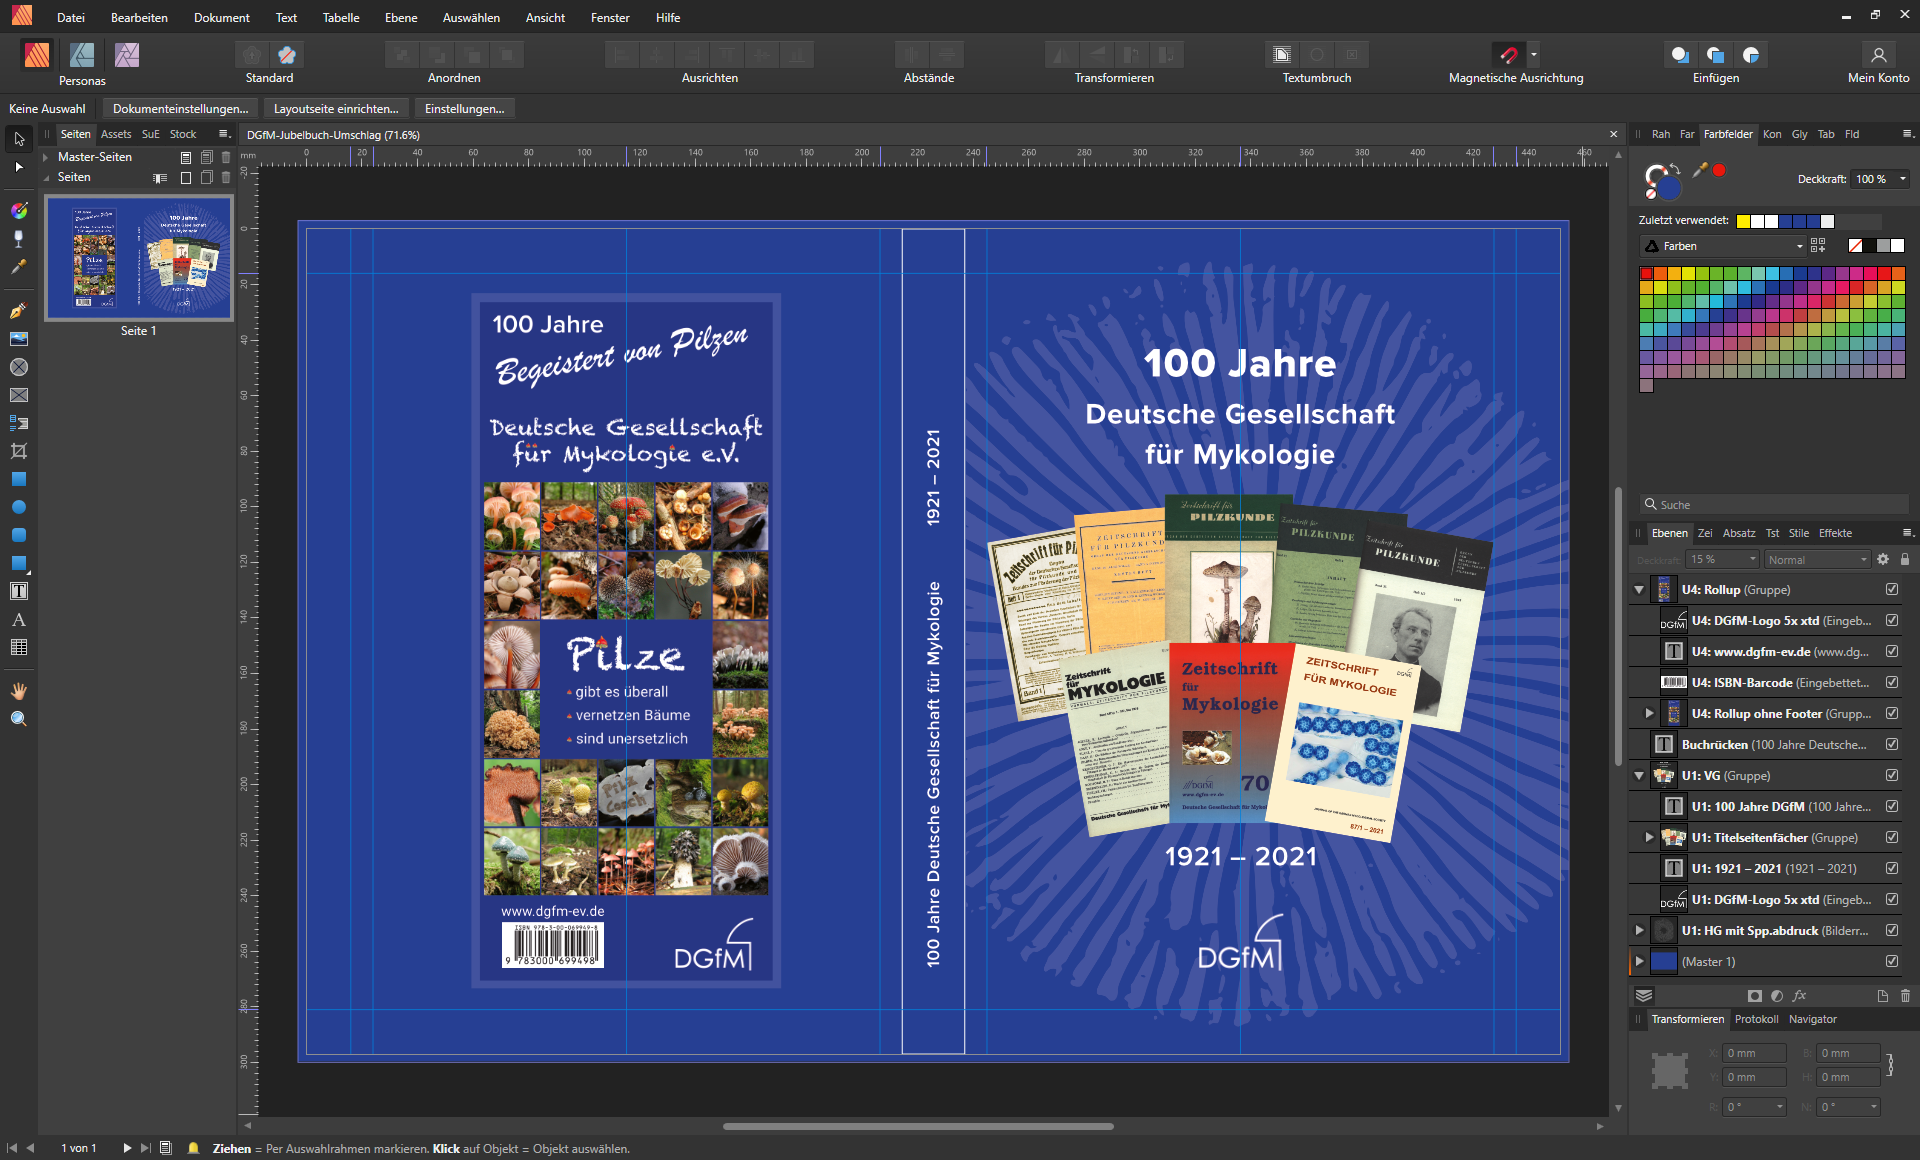Select the Pen tool

click(19, 311)
